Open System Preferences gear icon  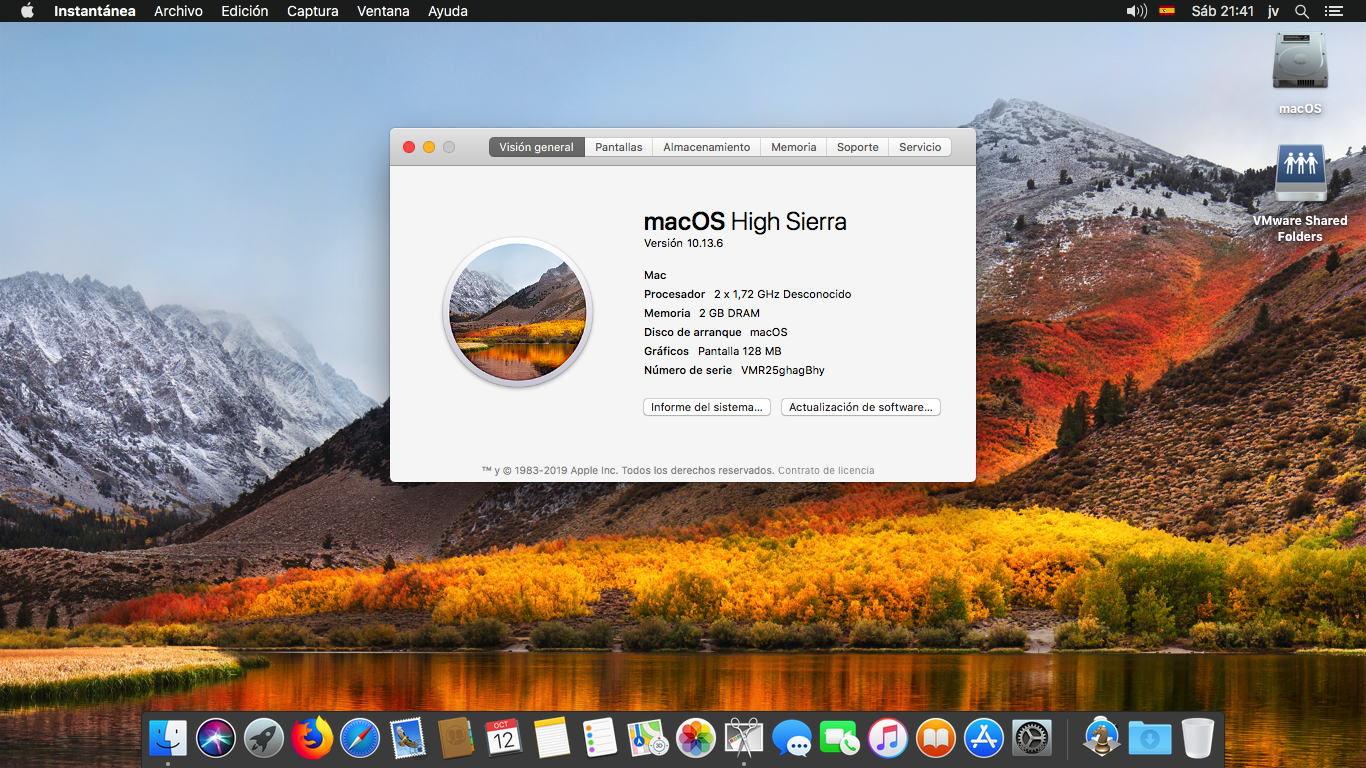[1032, 739]
